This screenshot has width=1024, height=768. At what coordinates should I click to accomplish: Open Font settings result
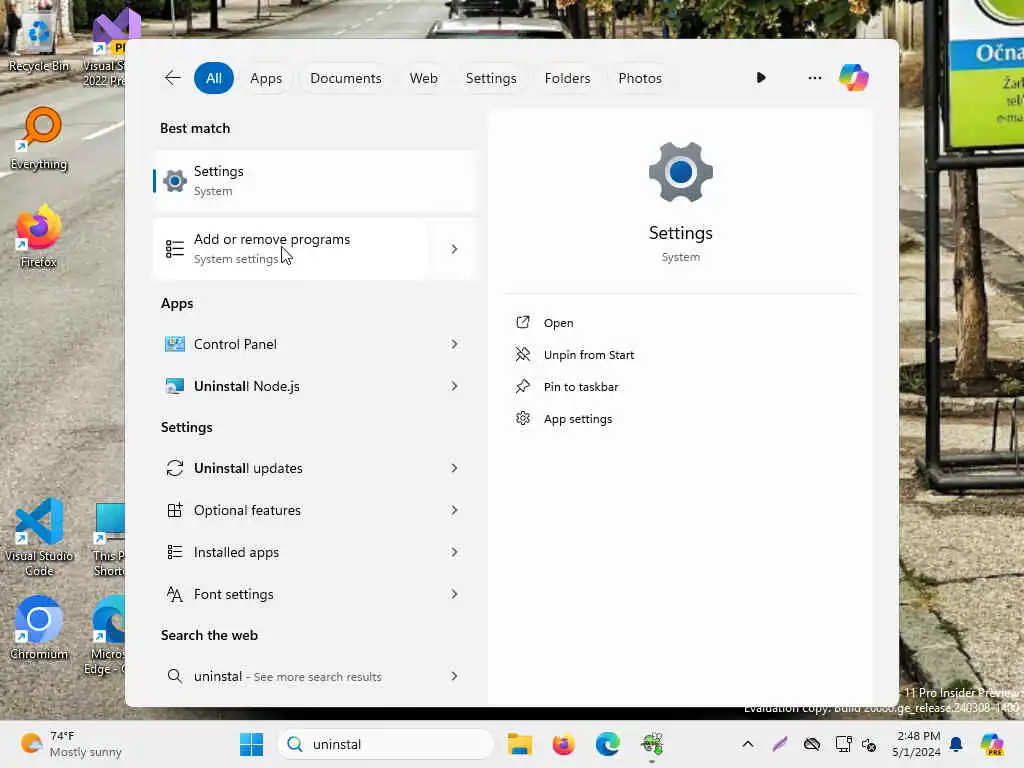coord(291,594)
